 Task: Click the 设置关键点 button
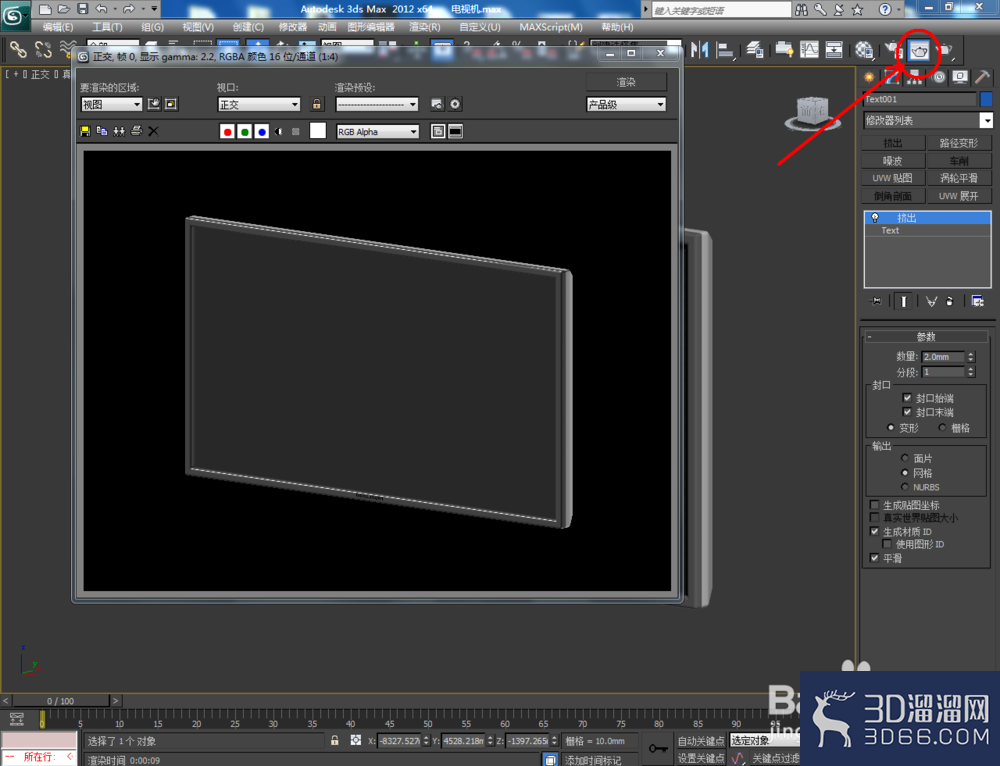click(x=701, y=758)
